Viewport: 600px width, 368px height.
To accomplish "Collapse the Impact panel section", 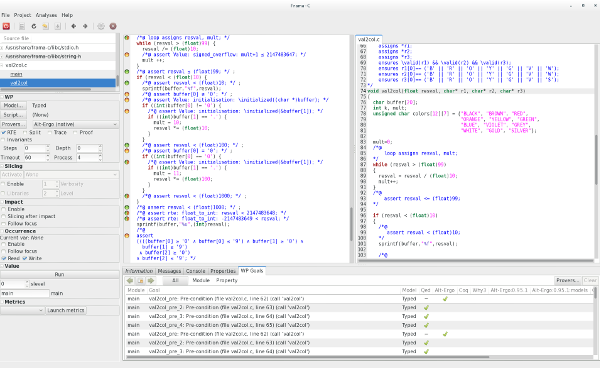I will (x=2, y=202).
